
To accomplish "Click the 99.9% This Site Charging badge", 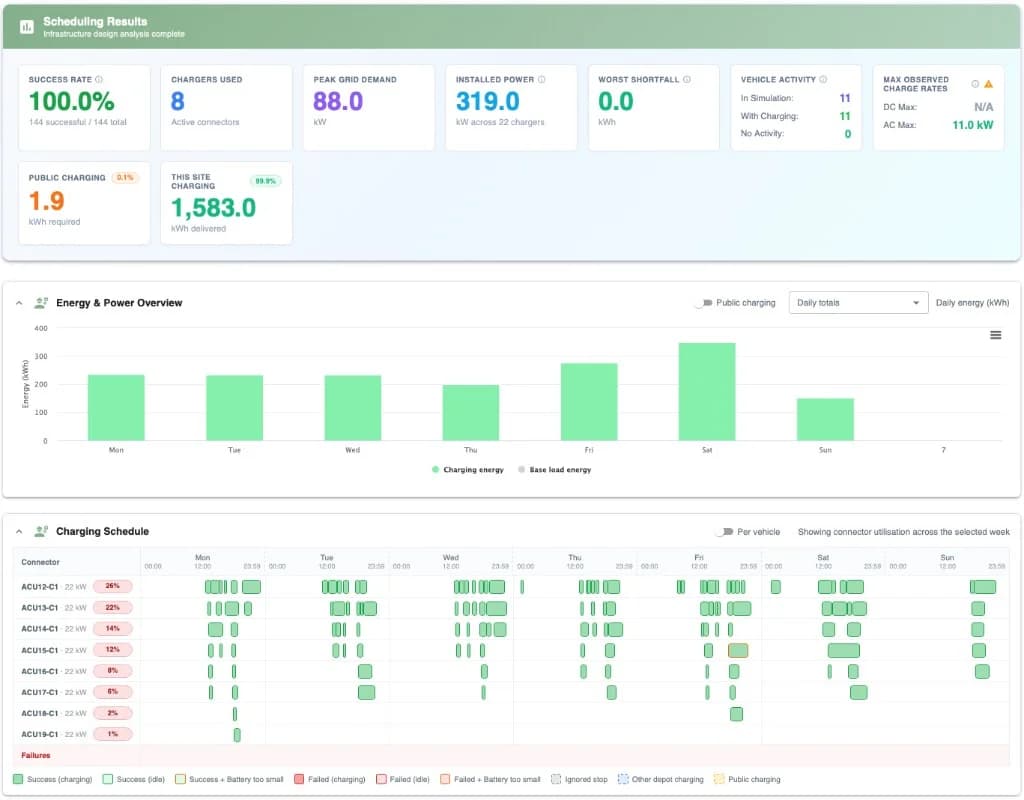I will point(265,181).
